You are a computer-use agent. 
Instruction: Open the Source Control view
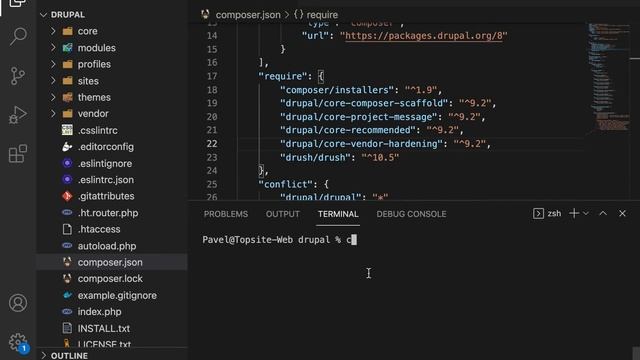tap(18, 76)
